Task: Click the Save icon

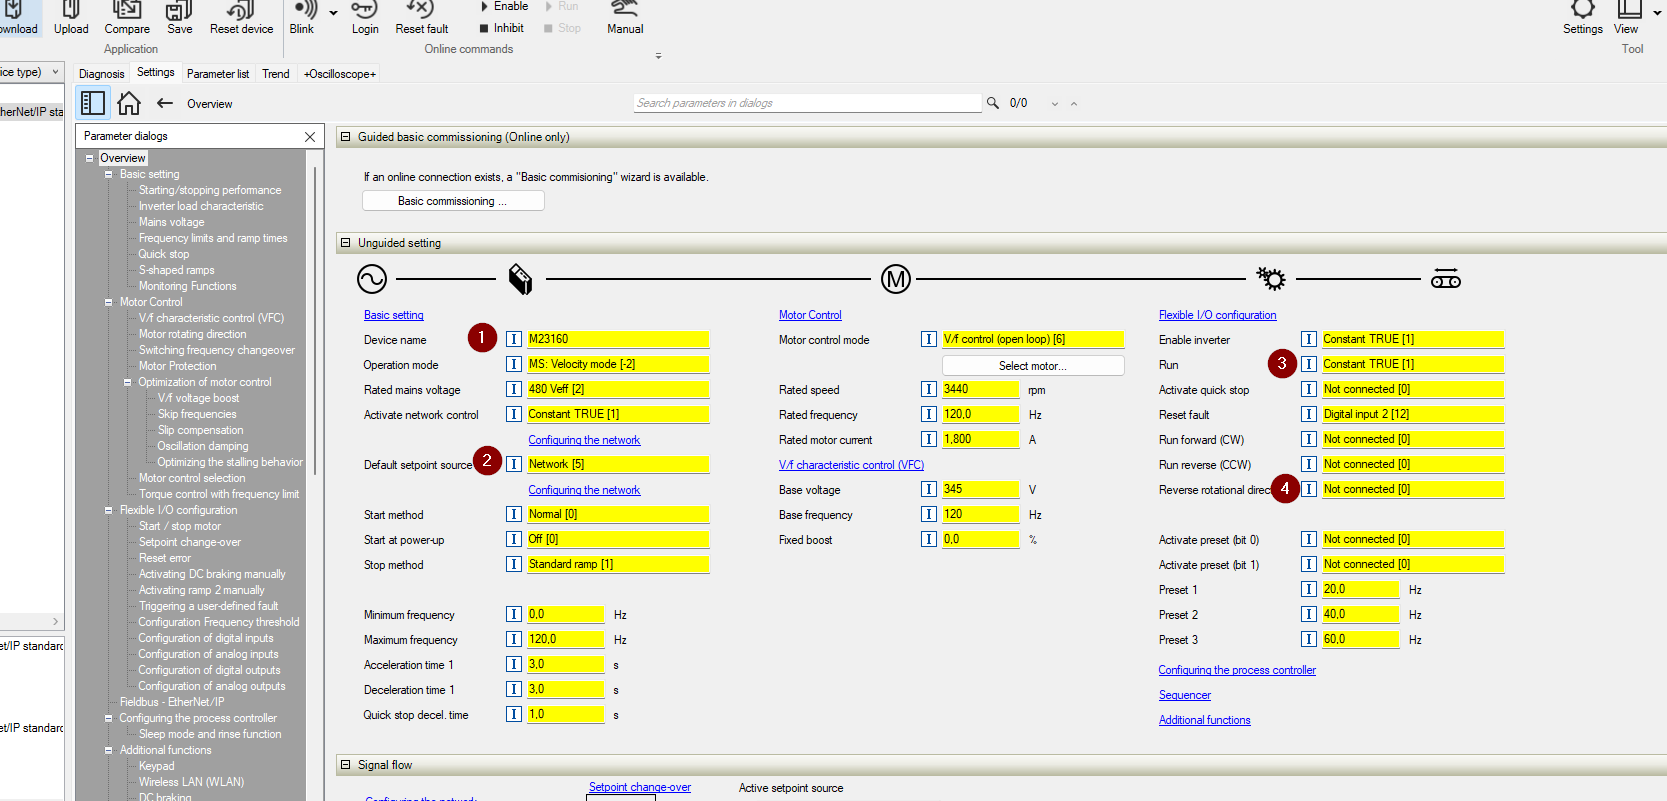Action: pyautogui.click(x=180, y=10)
